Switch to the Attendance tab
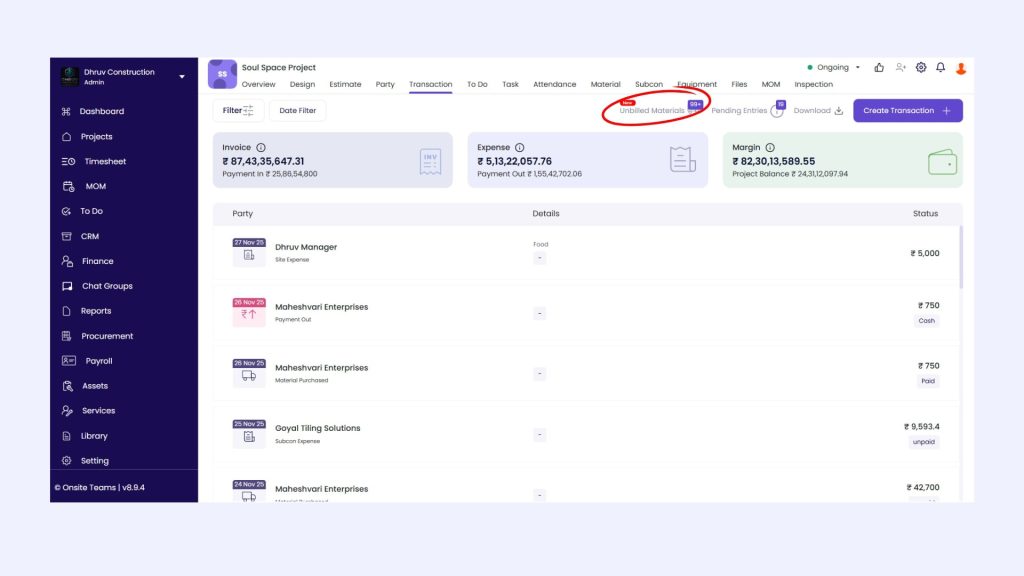Image resolution: width=1024 pixels, height=576 pixels. pyautogui.click(x=554, y=85)
